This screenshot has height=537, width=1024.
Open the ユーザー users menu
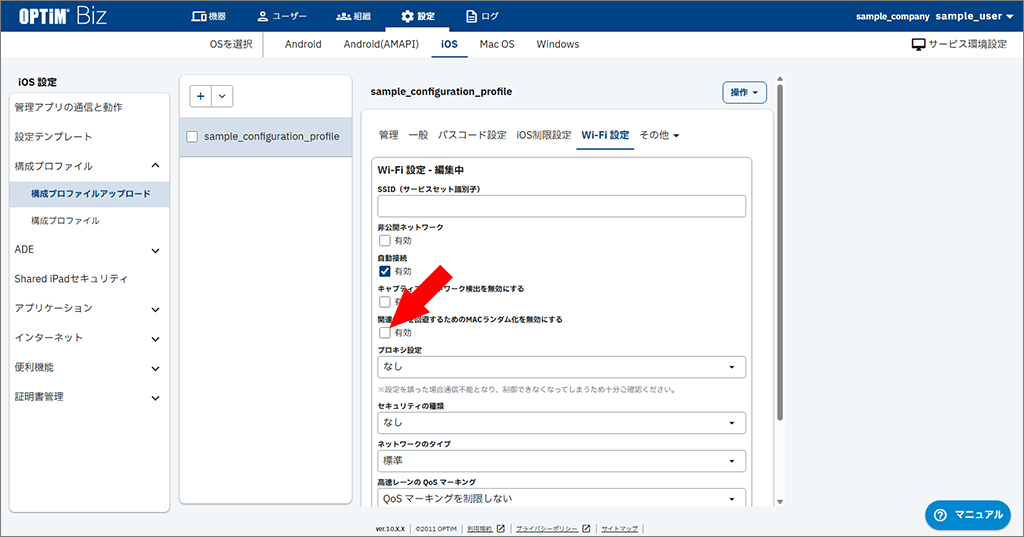(281, 16)
